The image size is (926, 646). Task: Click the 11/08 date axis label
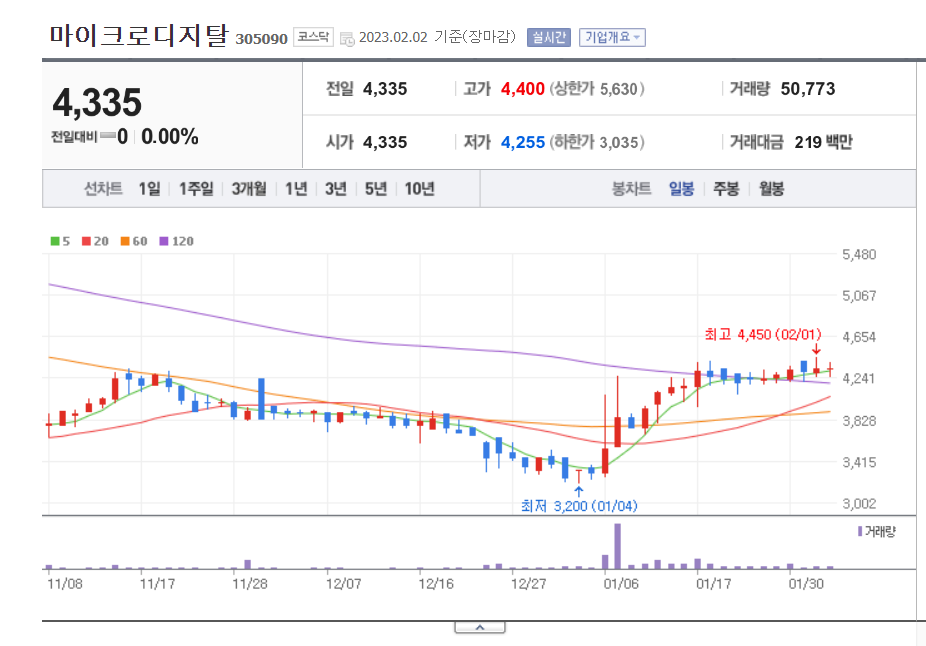[x=65, y=584]
